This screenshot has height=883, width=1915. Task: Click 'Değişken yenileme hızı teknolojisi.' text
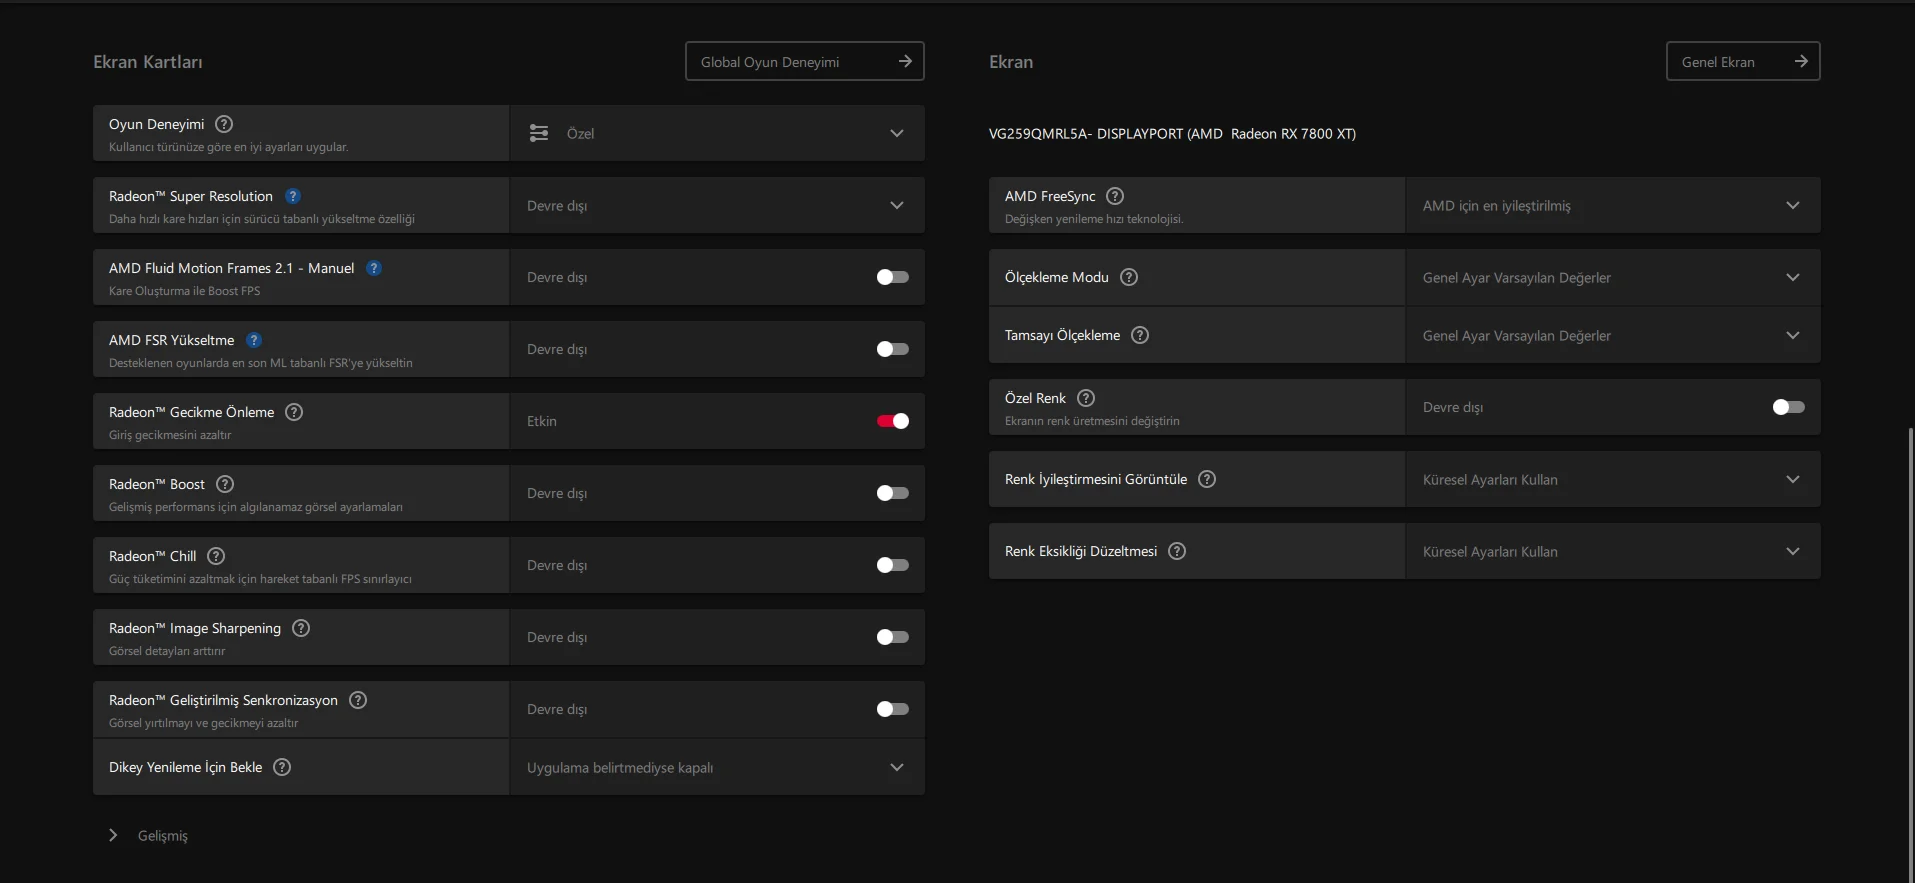[x=1094, y=219]
